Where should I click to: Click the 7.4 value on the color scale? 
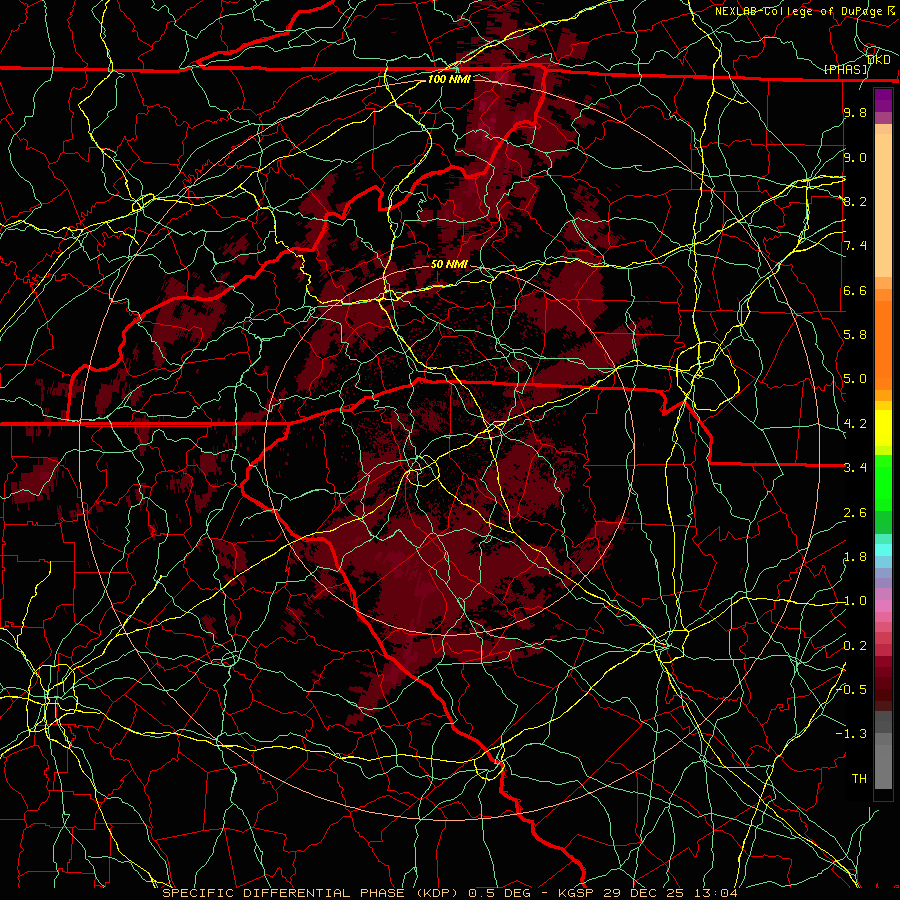click(855, 246)
